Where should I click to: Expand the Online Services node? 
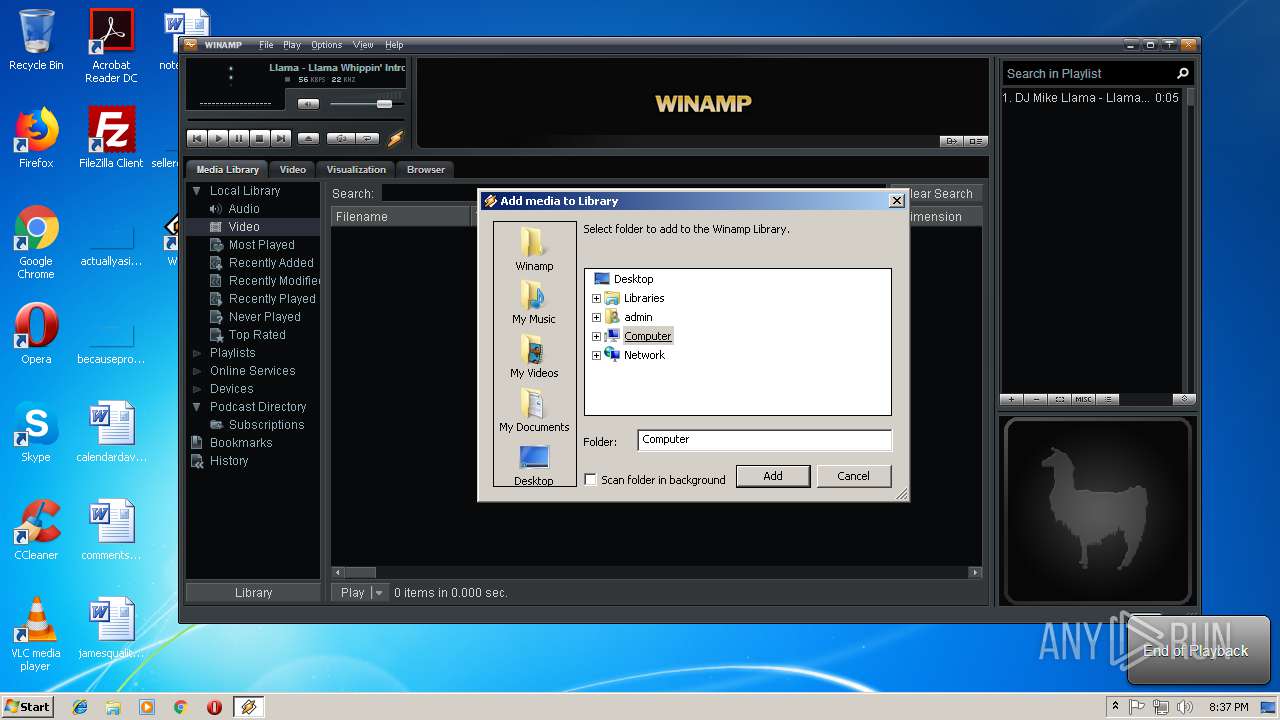197,371
